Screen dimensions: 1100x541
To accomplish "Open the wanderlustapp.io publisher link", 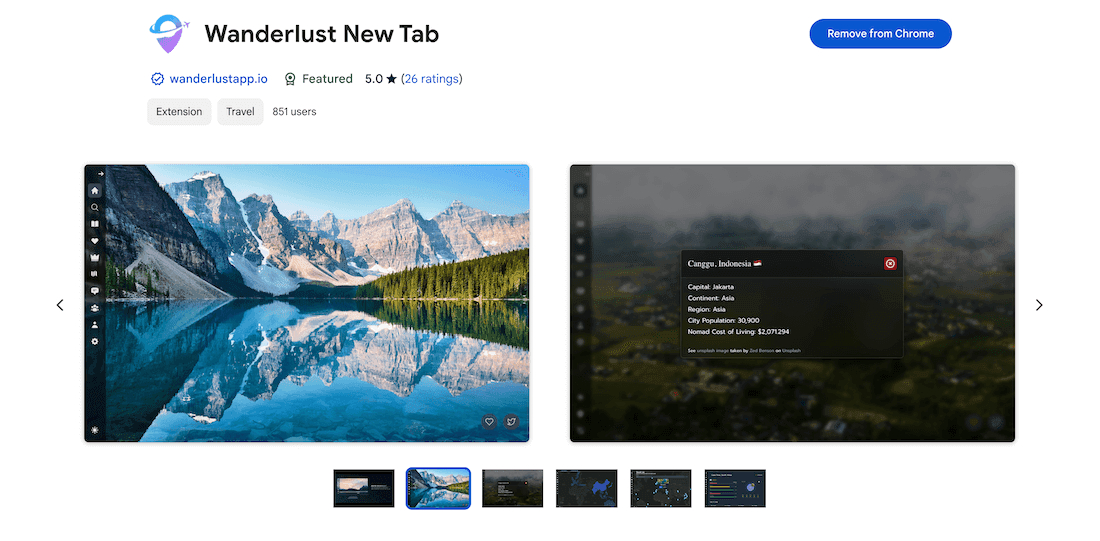I will [x=218, y=79].
